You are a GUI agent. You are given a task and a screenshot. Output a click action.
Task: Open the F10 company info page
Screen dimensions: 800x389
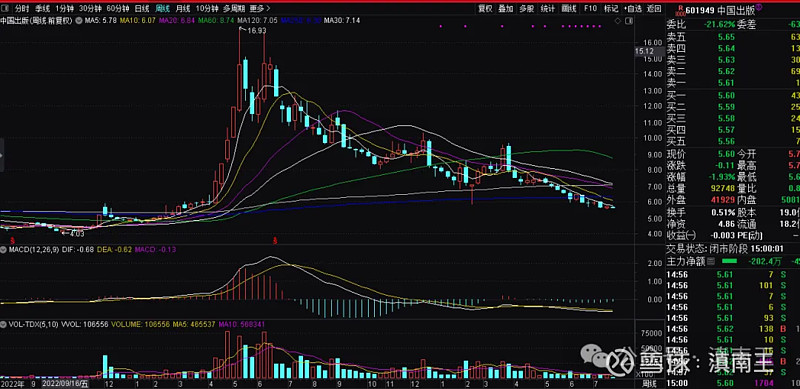pyautogui.click(x=590, y=8)
